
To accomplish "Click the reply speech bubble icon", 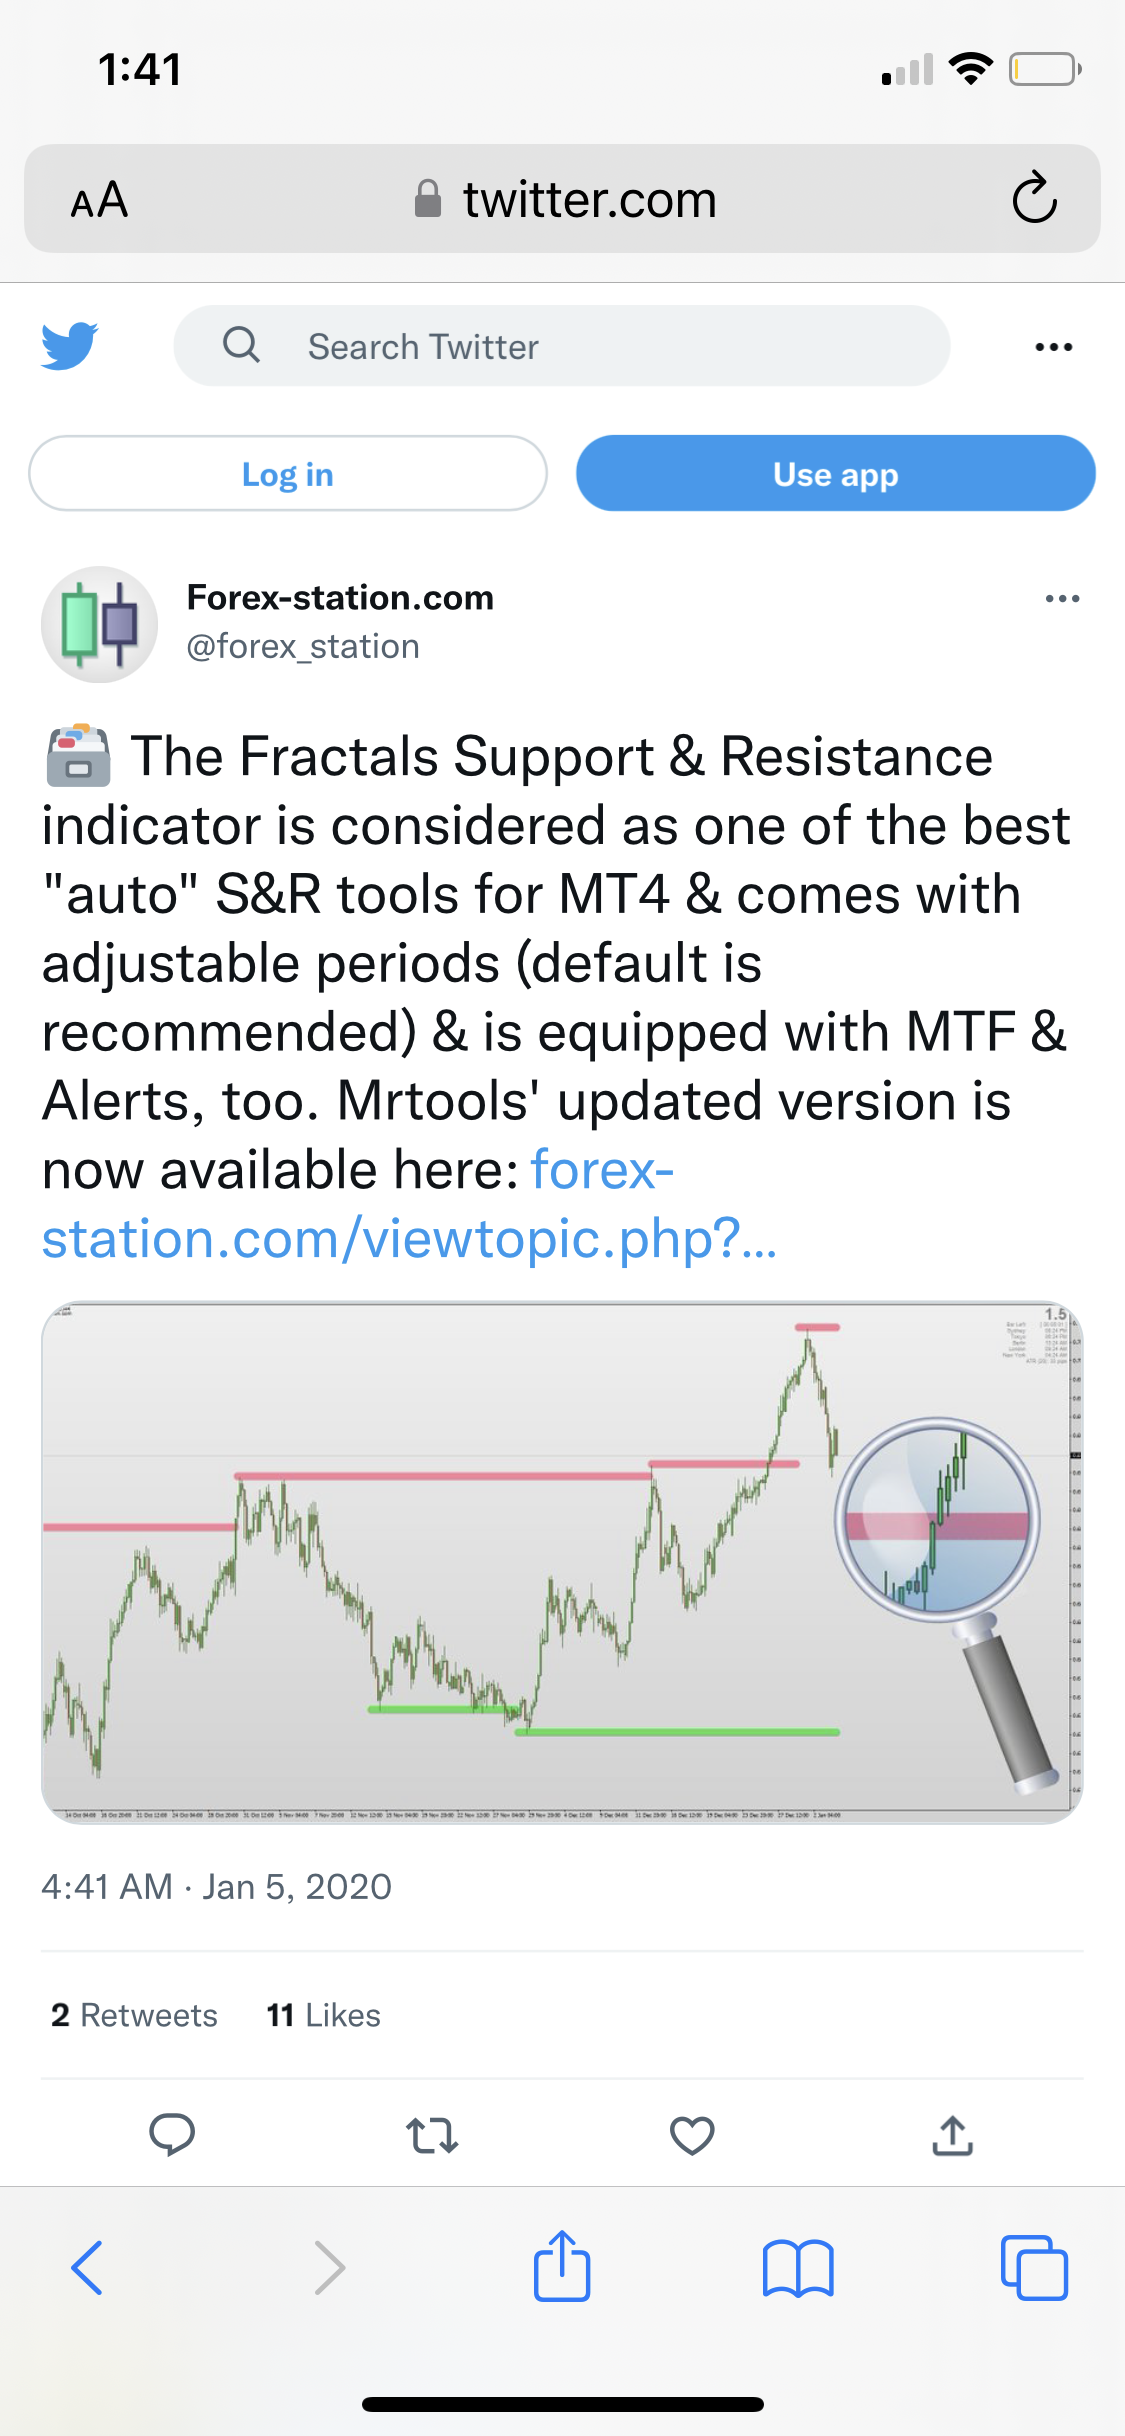I will point(171,2135).
